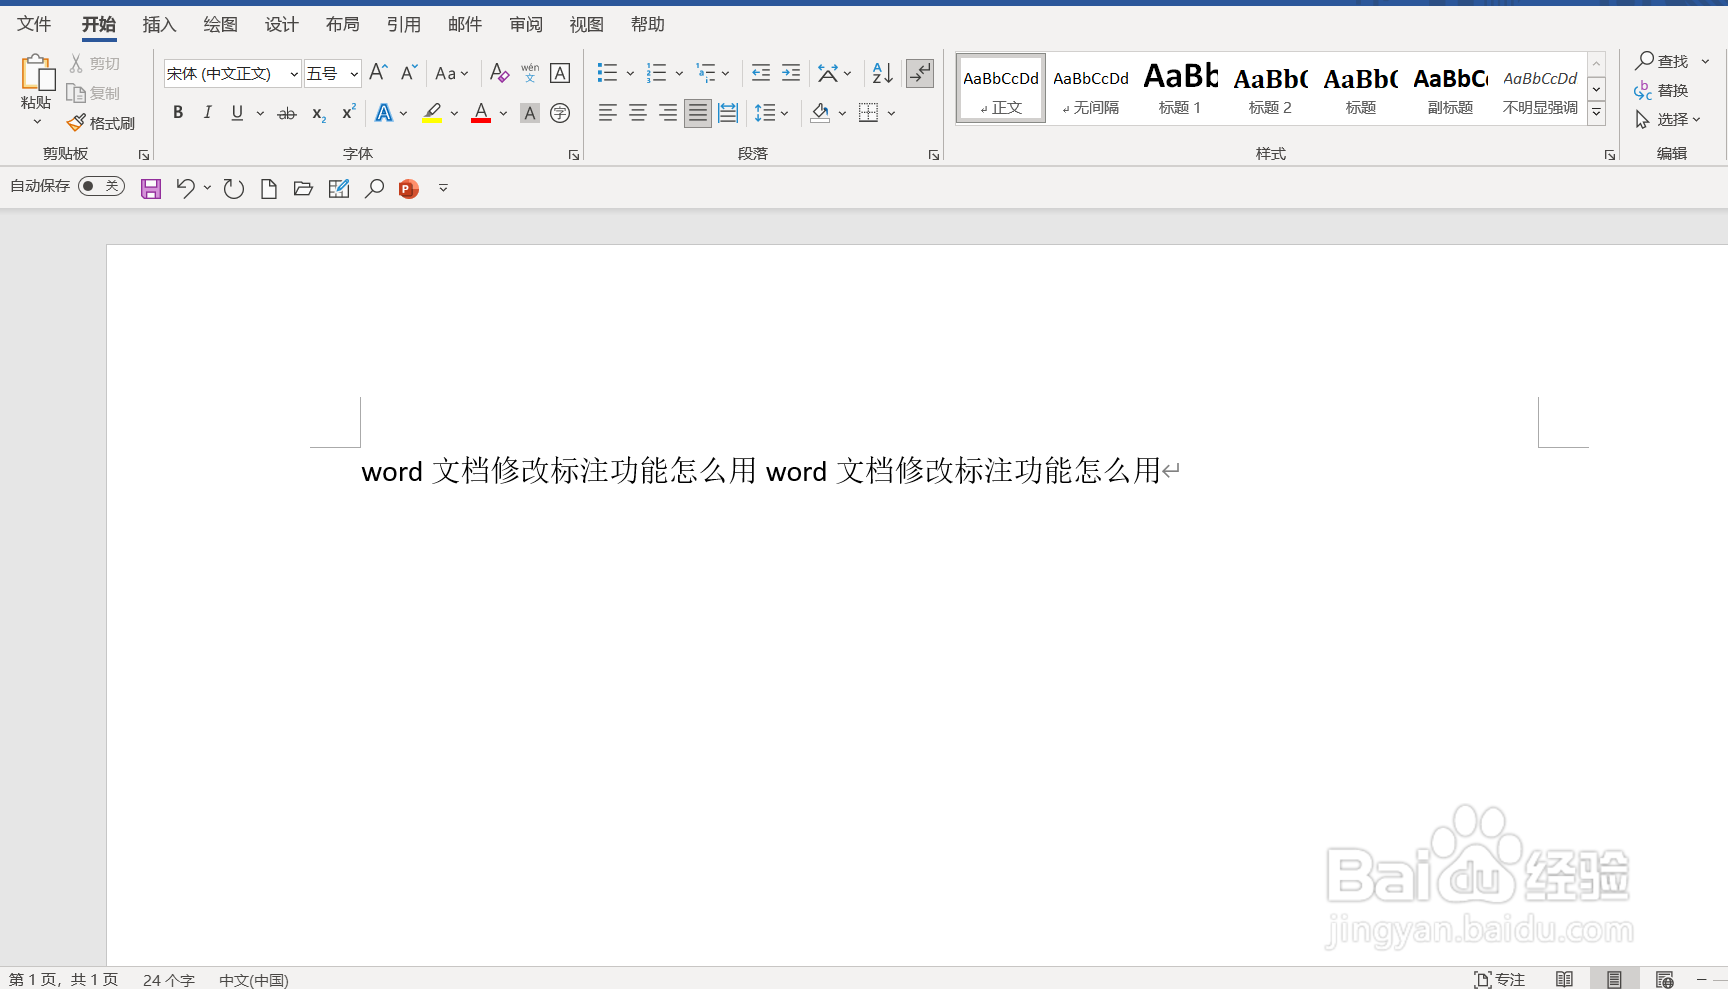Toggle Underline formatting
This screenshot has width=1728, height=989.
[237, 113]
